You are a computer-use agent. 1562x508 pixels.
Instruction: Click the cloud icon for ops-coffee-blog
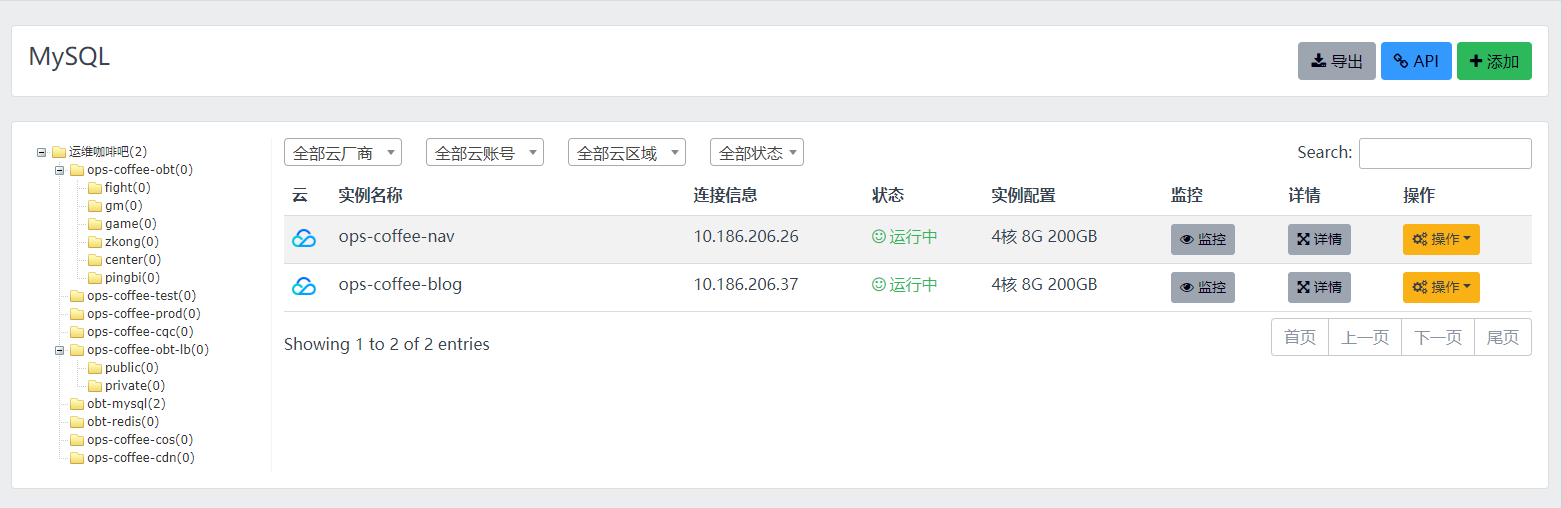pos(303,287)
